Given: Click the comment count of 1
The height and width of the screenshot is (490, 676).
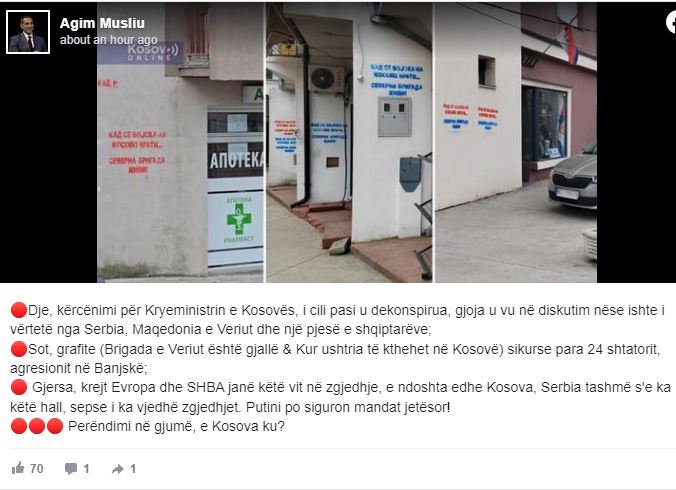Looking at the screenshot, I should click(86, 469).
